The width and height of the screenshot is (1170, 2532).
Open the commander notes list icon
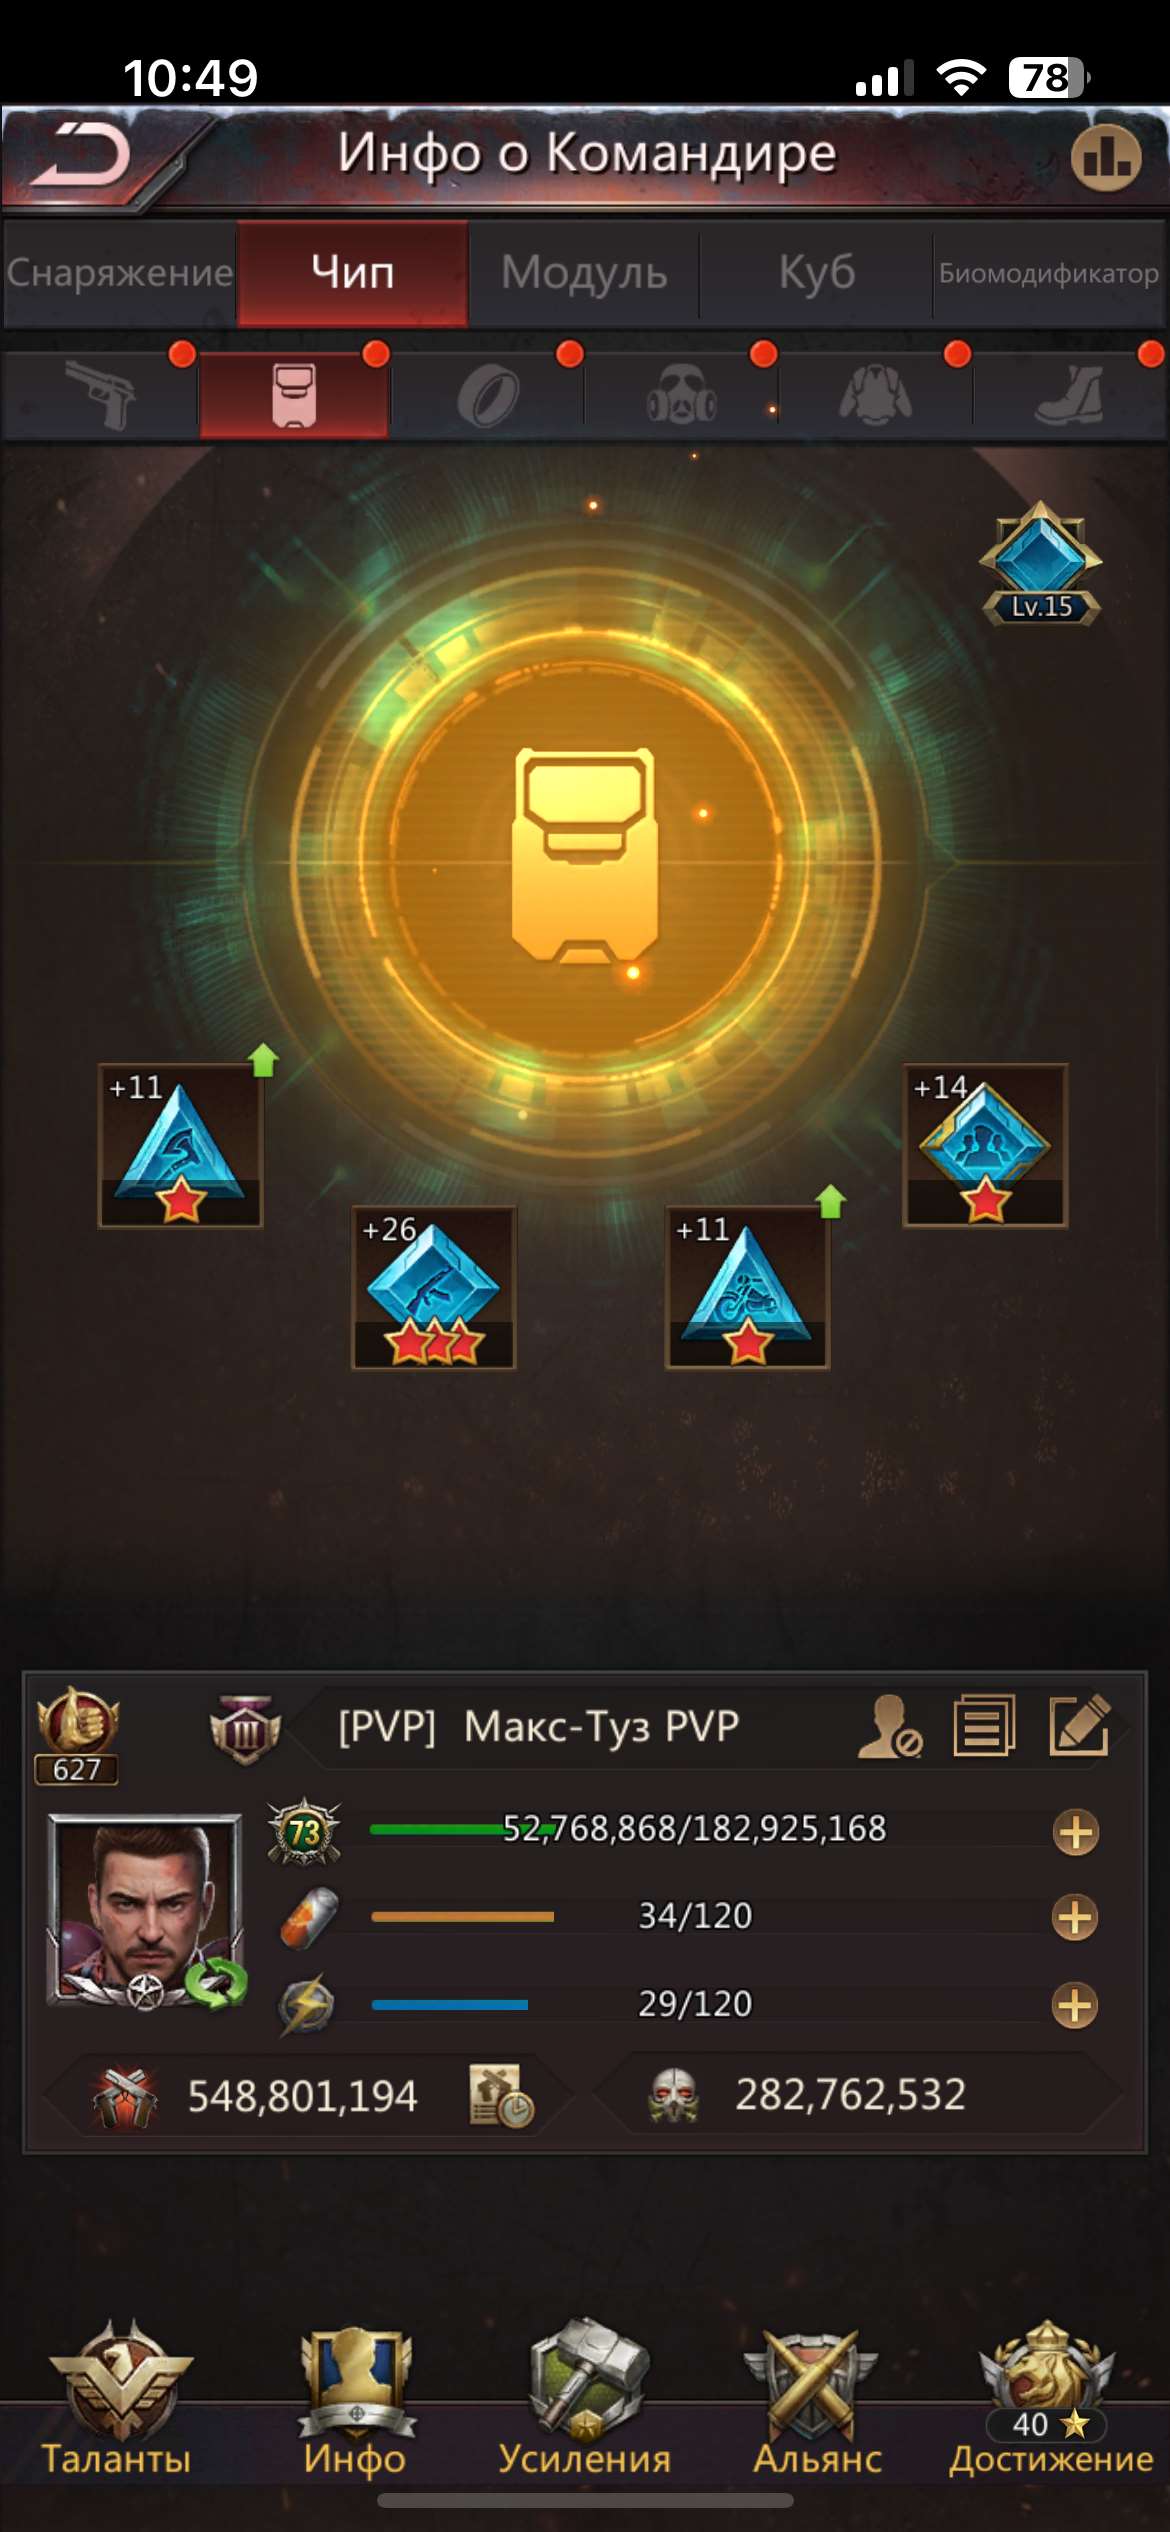pos(984,1724)
